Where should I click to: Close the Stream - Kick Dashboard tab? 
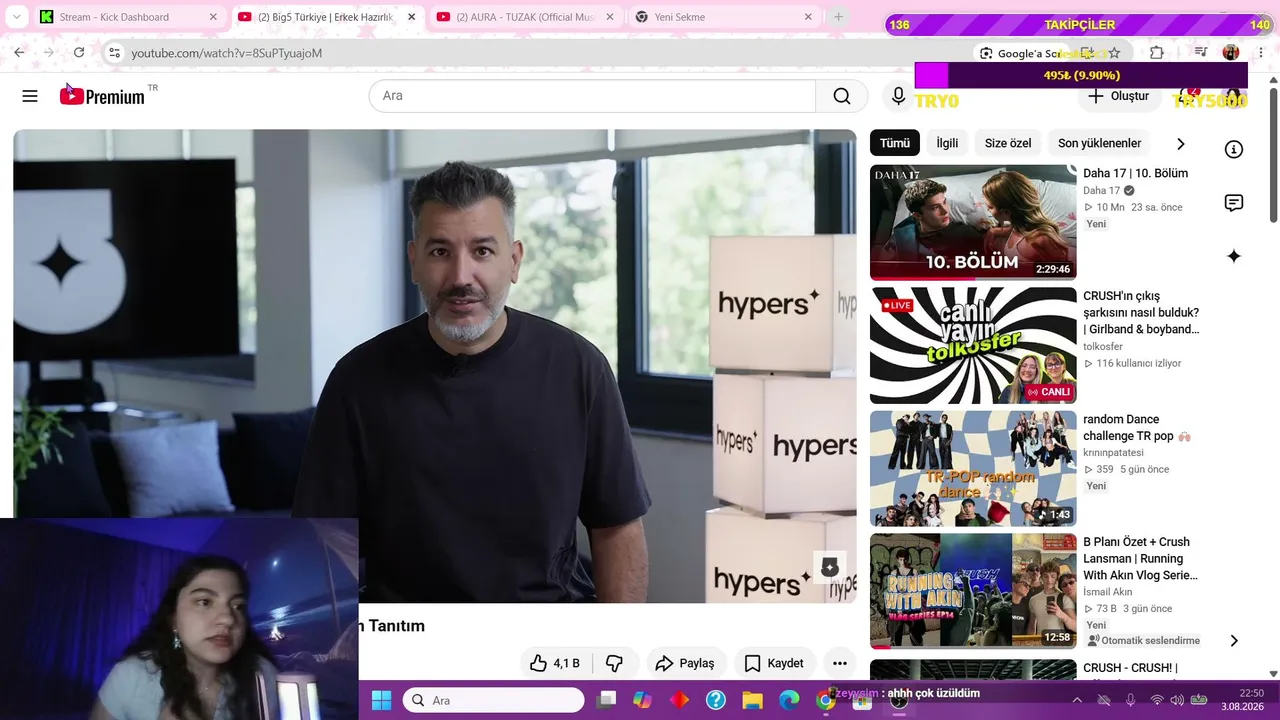coord(213,17)
